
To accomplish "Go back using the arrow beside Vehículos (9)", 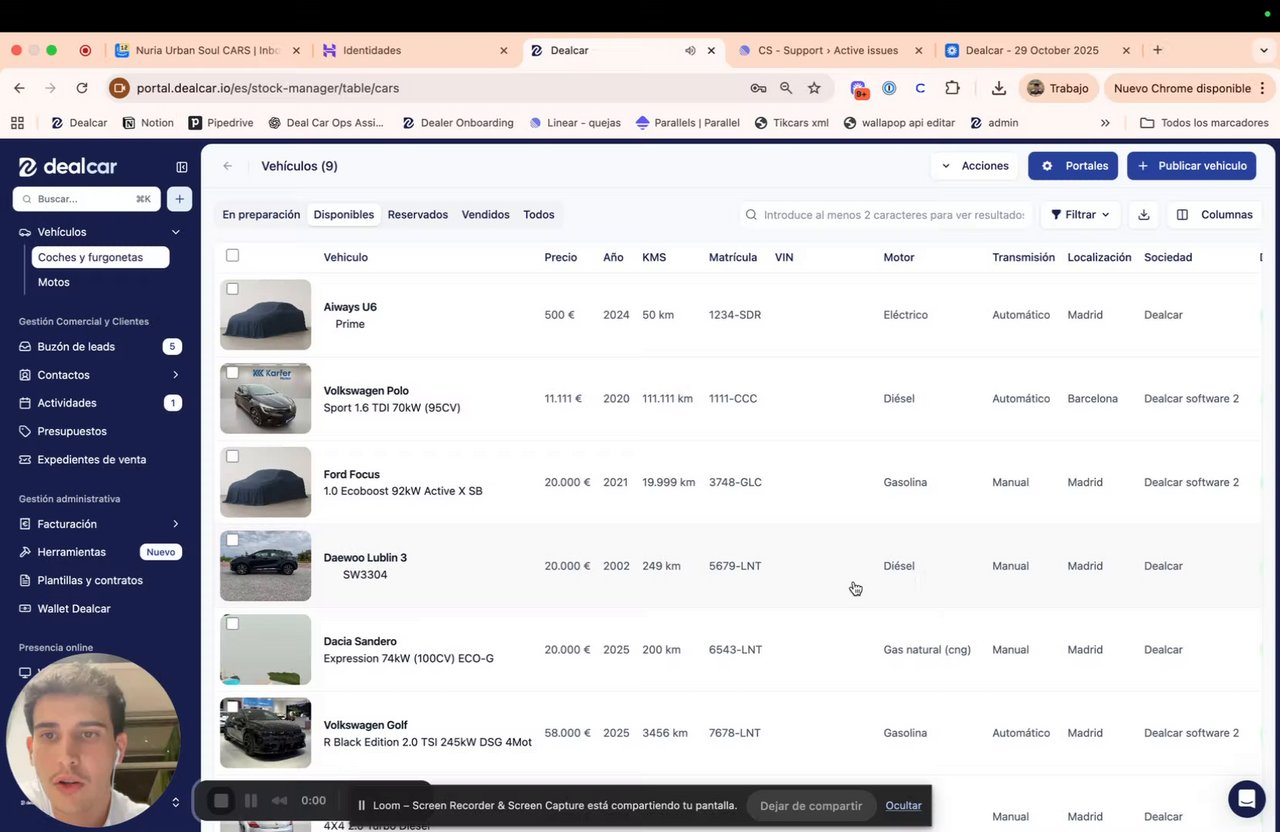I will click(x=228, y=166).
